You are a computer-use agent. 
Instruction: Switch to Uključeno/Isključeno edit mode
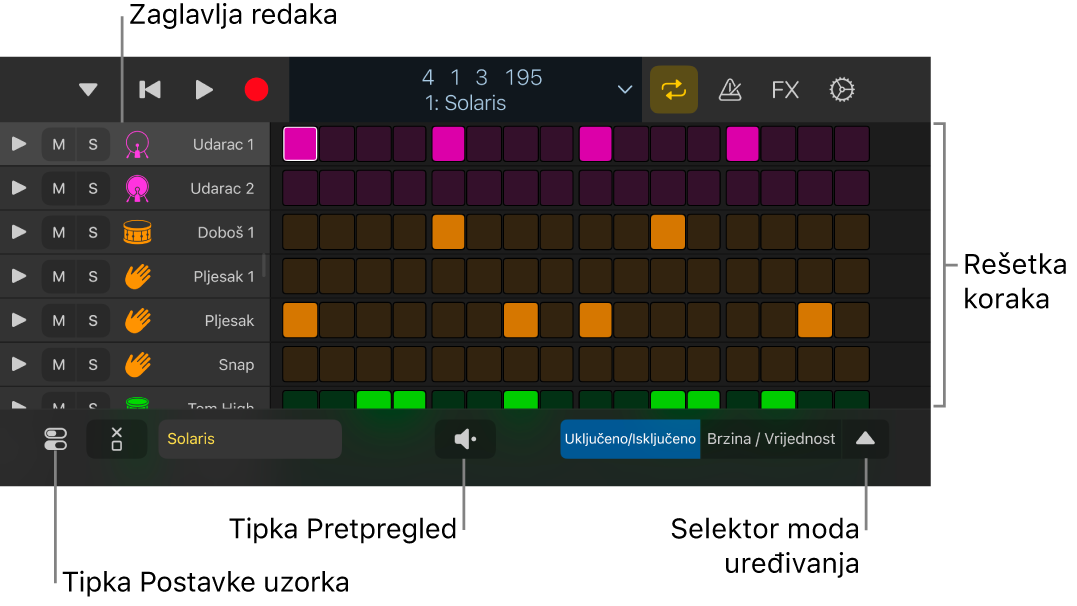(x=630, y=439)
